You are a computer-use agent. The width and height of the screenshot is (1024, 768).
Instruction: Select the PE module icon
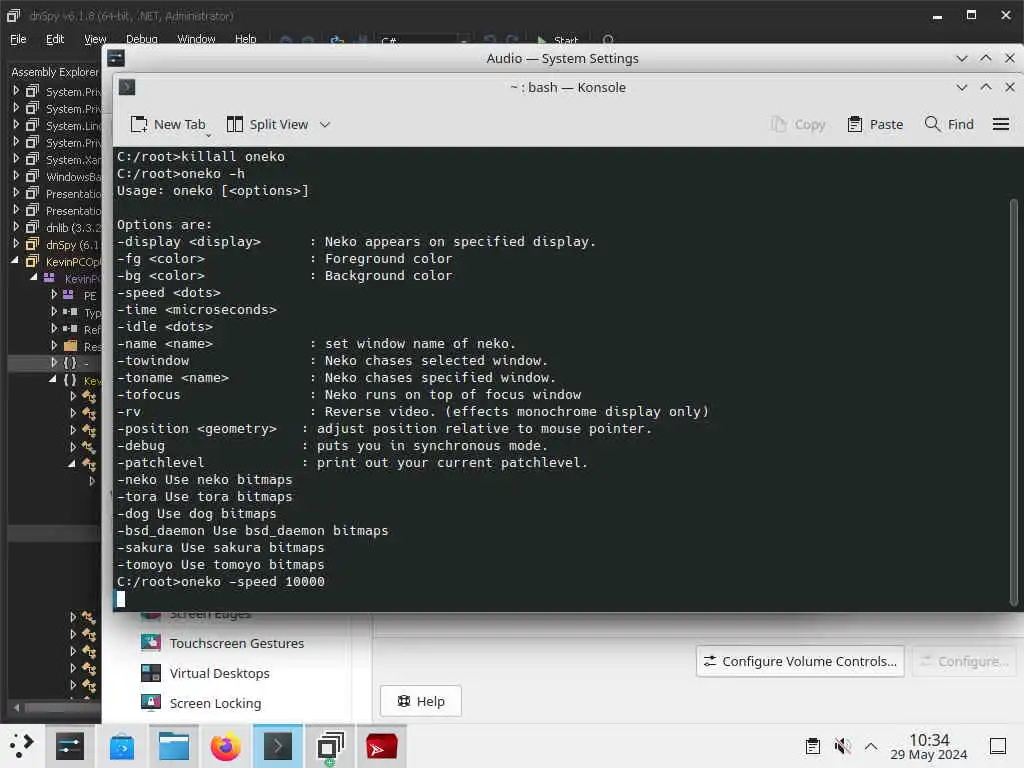(x=68, y=295)
